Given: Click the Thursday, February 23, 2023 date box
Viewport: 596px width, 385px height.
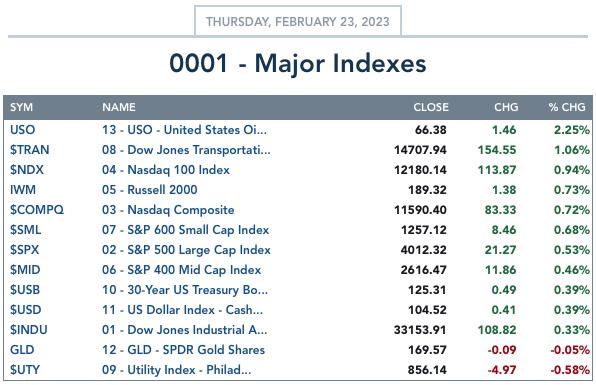Looking at the screenshot, I should point(298,21).
